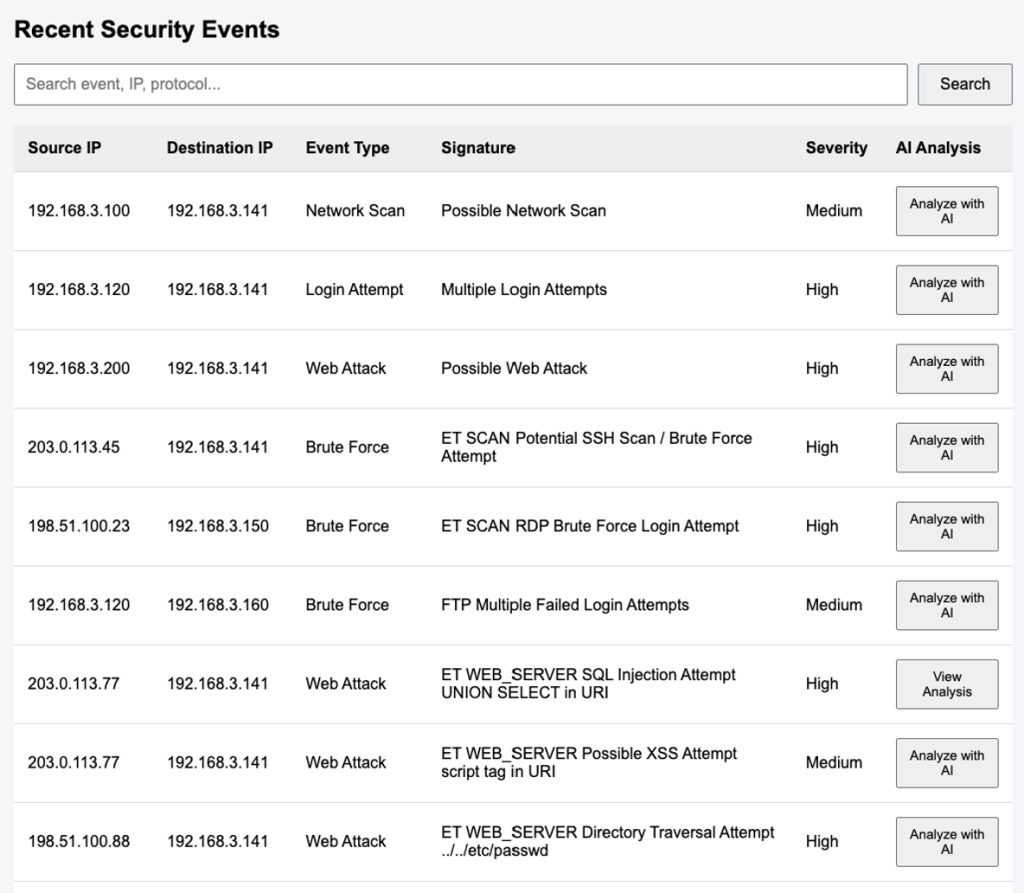Analyze the Possible Web Attack row with AI
The width and height of the screenshot is (1024, 893).
click(x=946, y=368)
